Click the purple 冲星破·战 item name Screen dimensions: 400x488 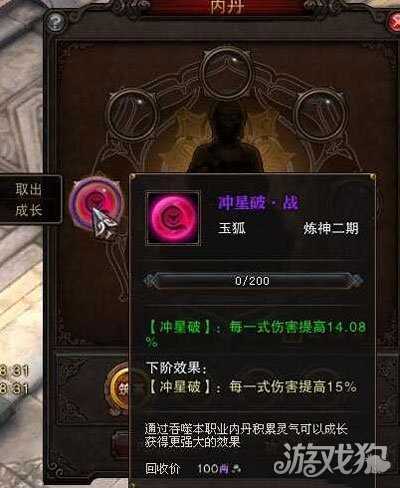pos(258,203)
